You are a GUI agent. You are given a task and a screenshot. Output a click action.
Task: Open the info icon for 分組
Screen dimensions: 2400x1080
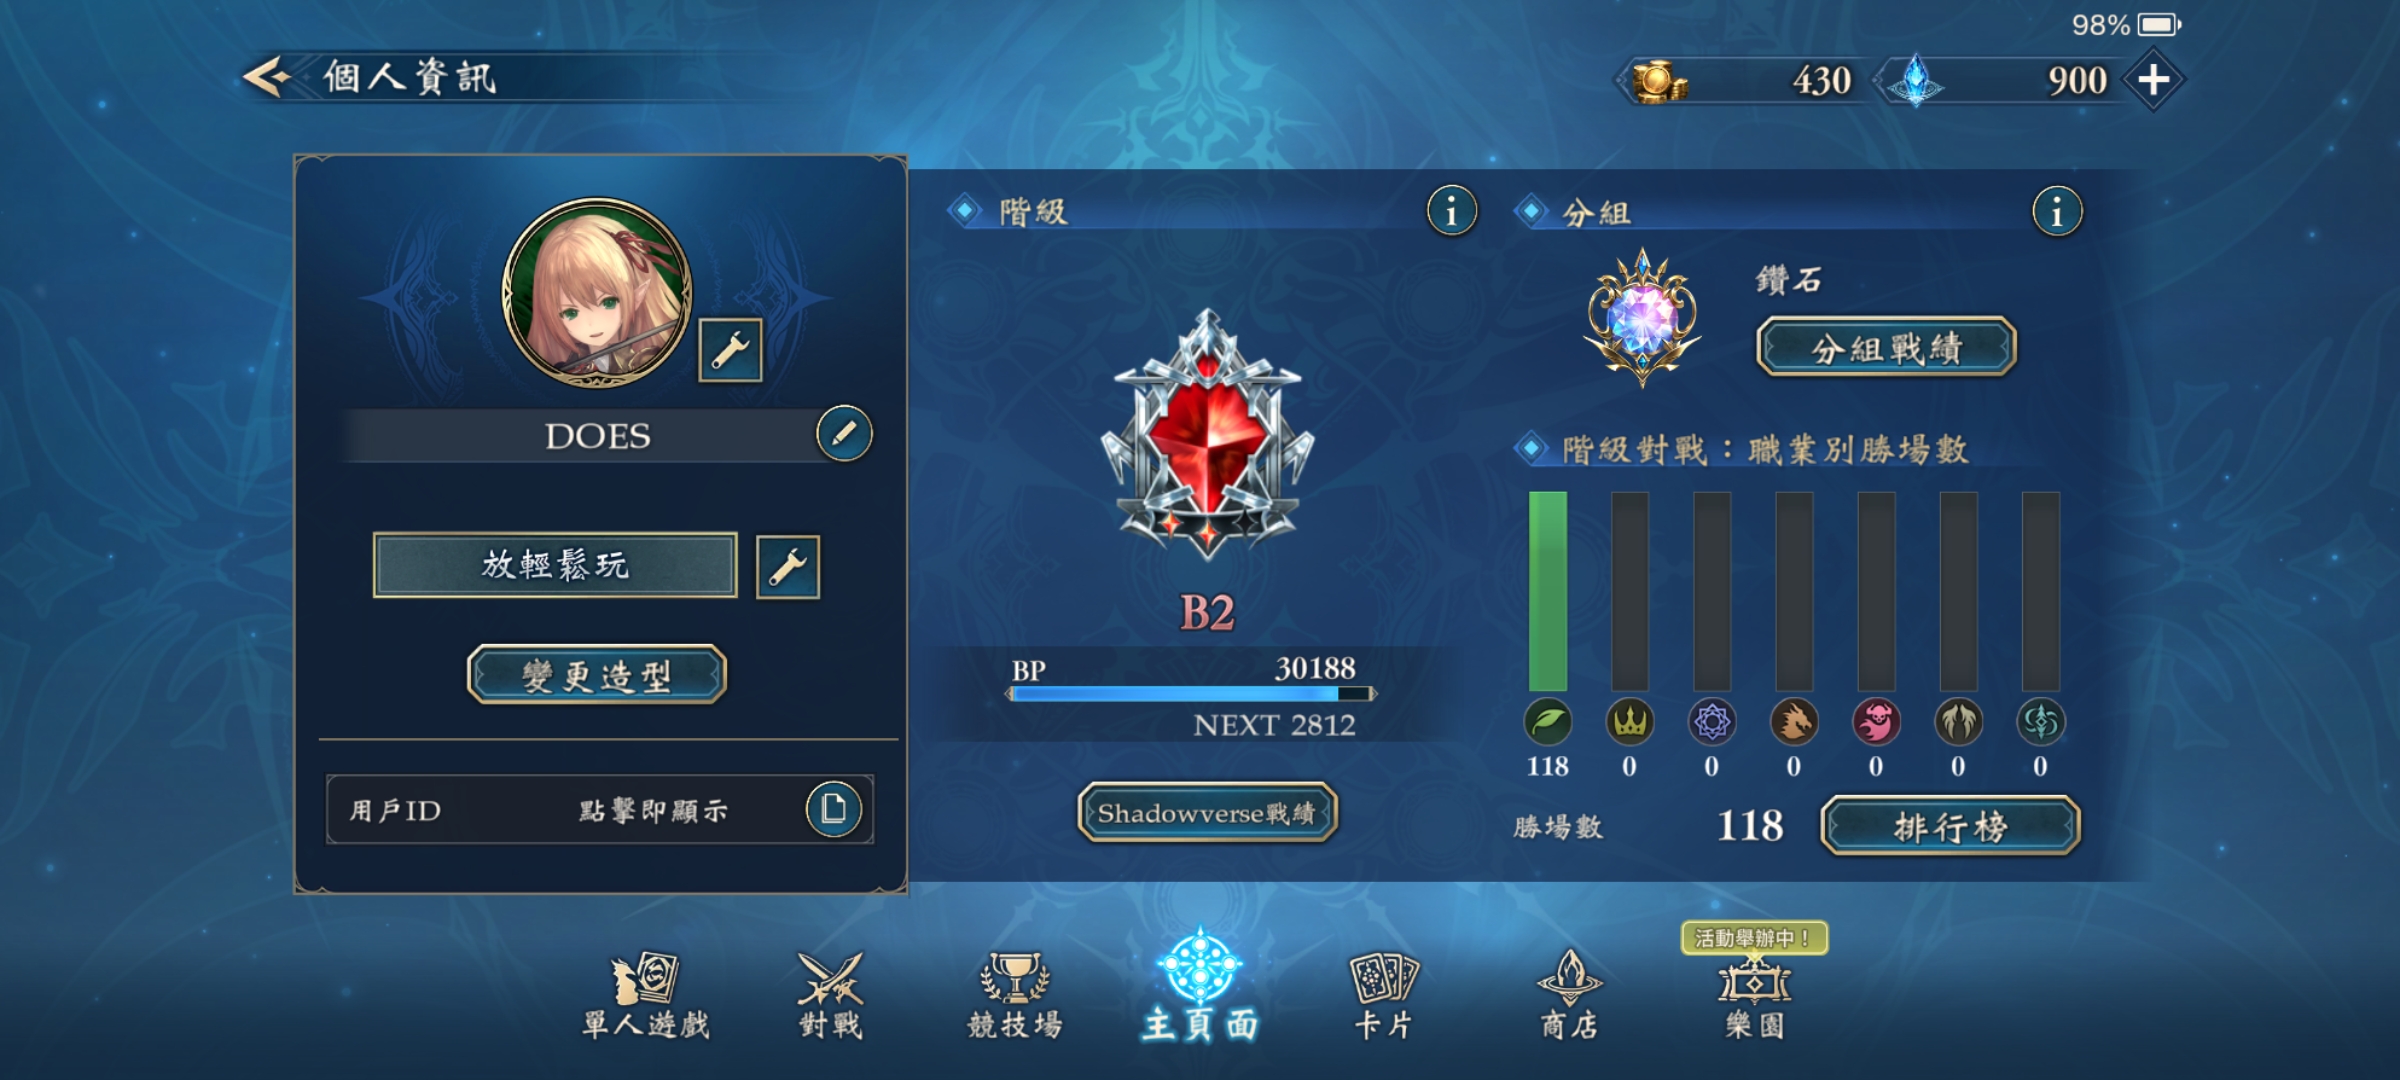point(2057,212)
